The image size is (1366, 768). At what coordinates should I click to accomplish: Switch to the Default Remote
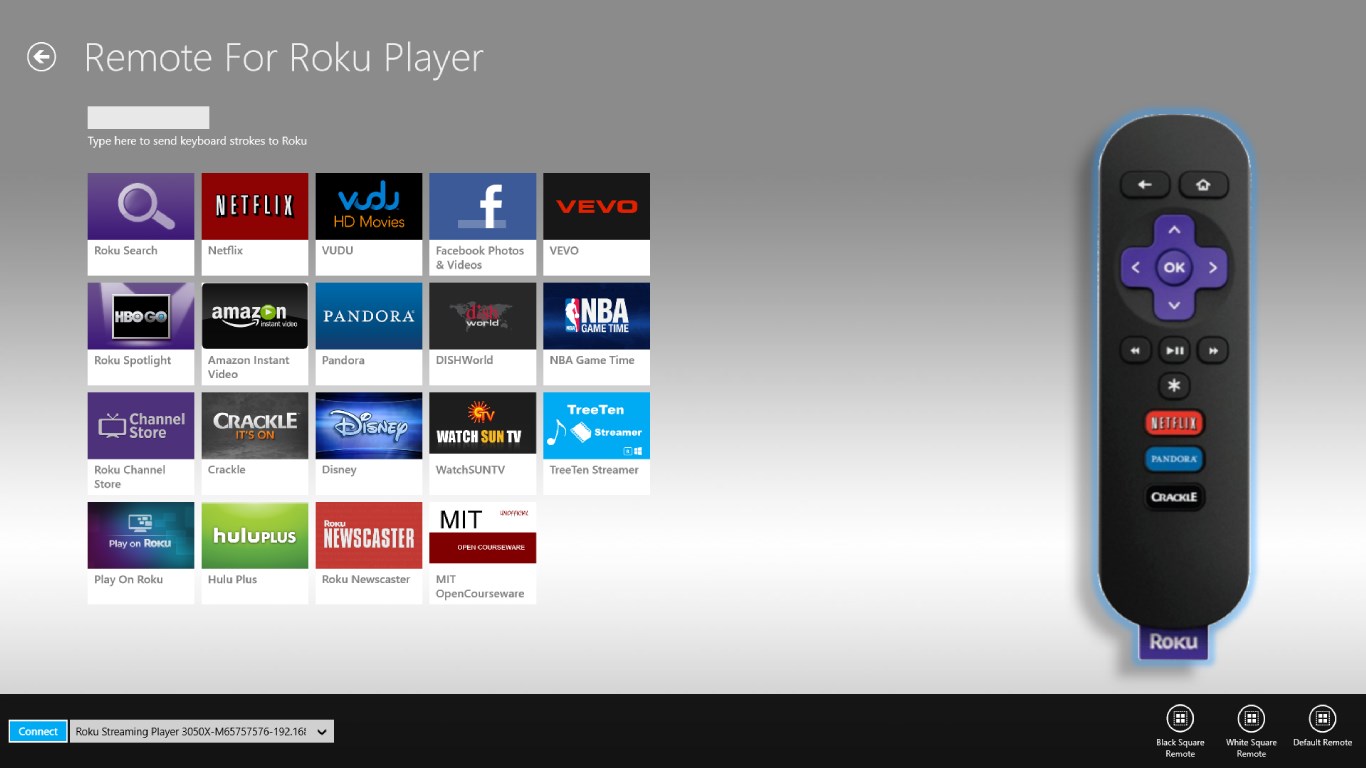pyautogui.click(x=1322, y=727)
